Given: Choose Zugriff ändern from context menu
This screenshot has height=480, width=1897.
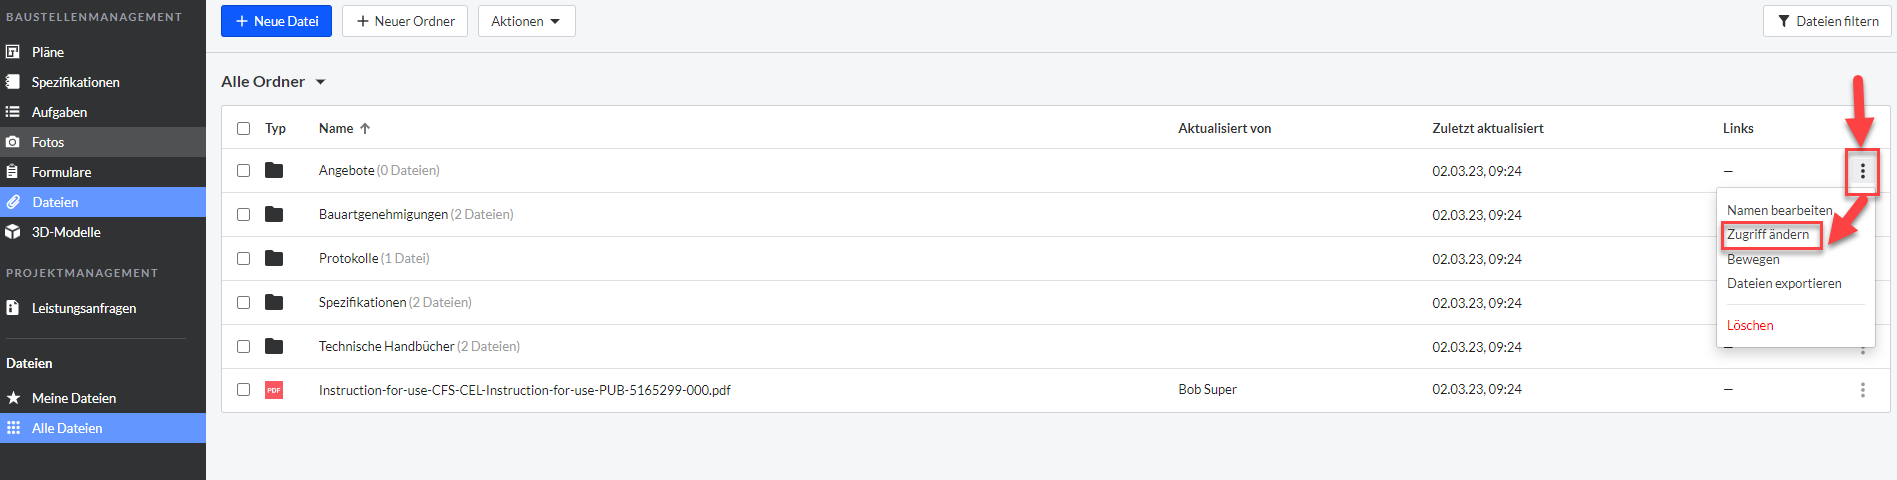Looking at the screenshot, I should [1768, 235].
